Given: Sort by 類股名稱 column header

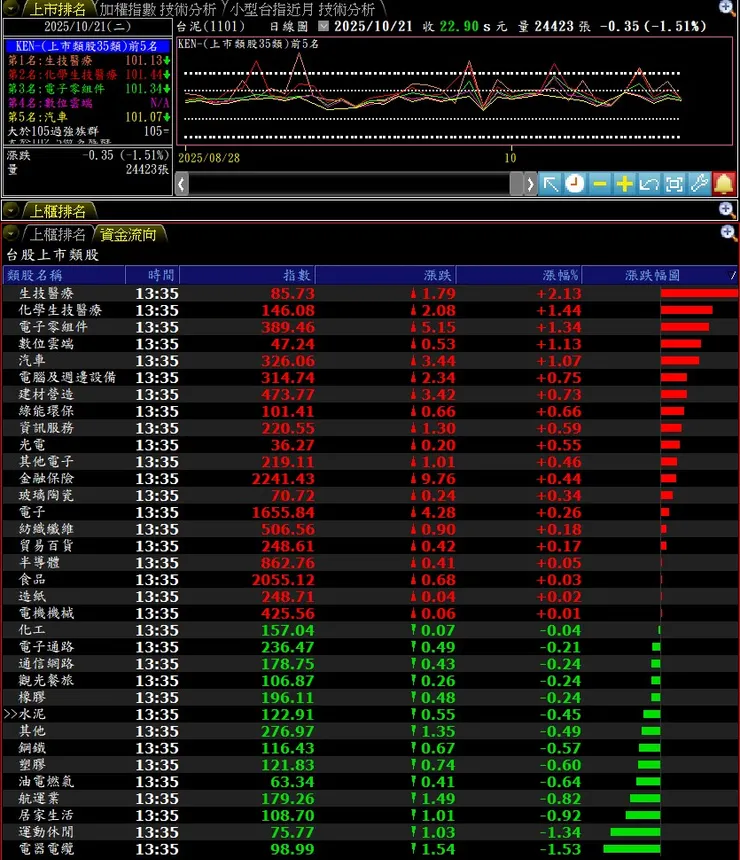Looking at the screenshot, I should pyautogui.click(x=64, y=275).
